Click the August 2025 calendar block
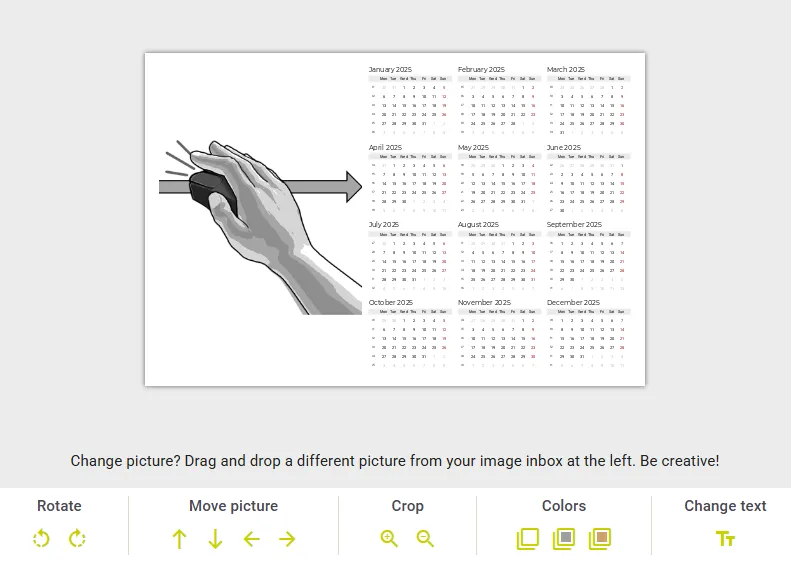This screenshot has width=791, height=562. [x=499, y=256]
